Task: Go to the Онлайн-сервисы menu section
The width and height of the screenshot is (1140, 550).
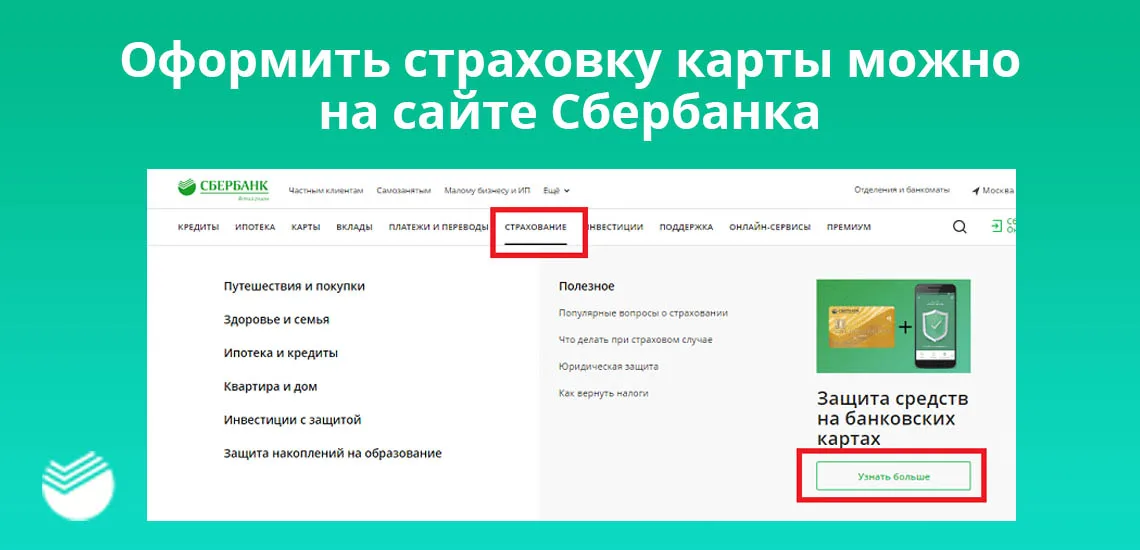Action: tap(769, 227)
